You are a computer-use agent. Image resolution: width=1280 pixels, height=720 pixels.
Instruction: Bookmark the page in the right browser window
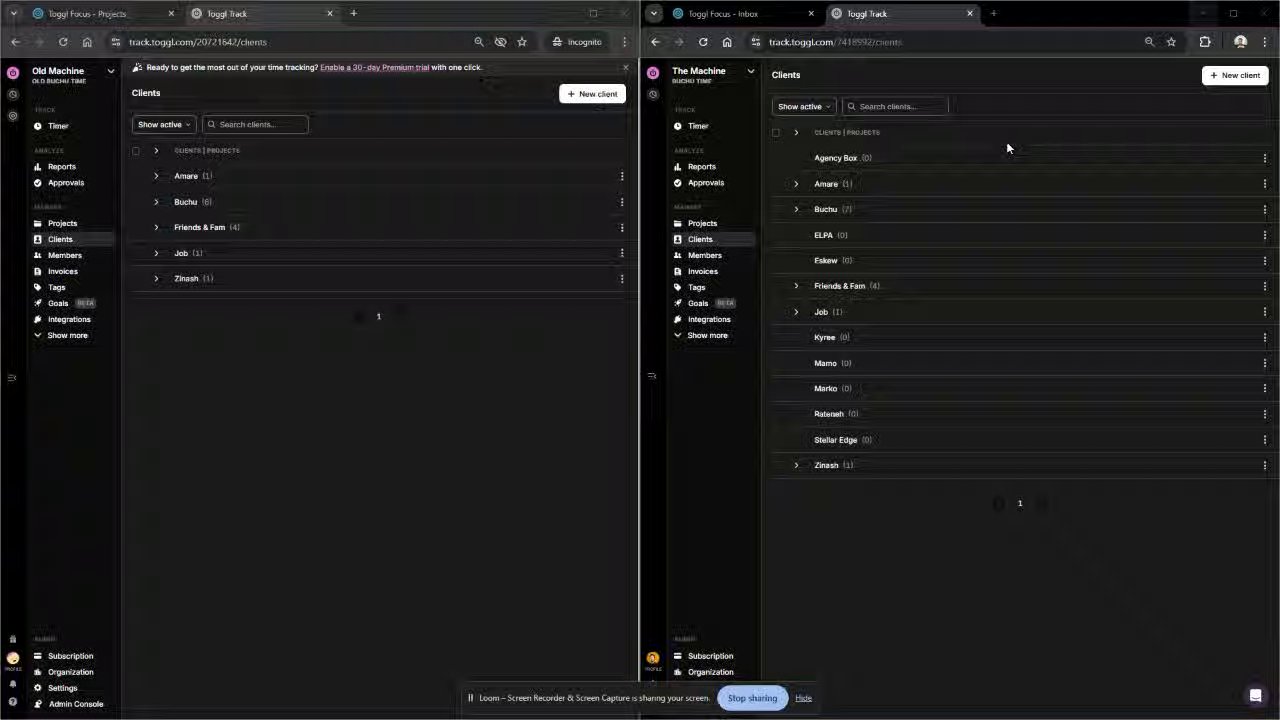pos(1171,42)
